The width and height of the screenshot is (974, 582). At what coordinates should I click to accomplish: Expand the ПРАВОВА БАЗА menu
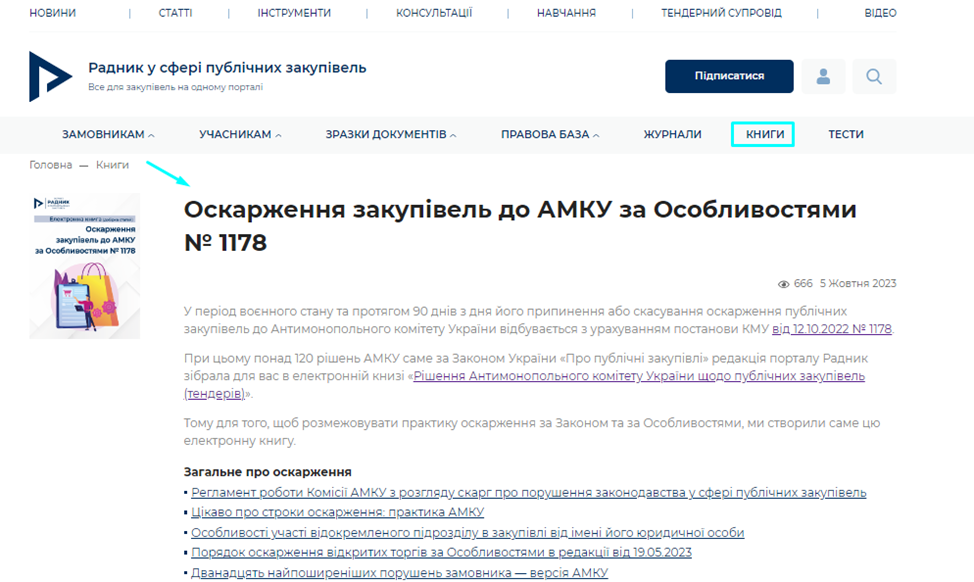click(550, 134)
